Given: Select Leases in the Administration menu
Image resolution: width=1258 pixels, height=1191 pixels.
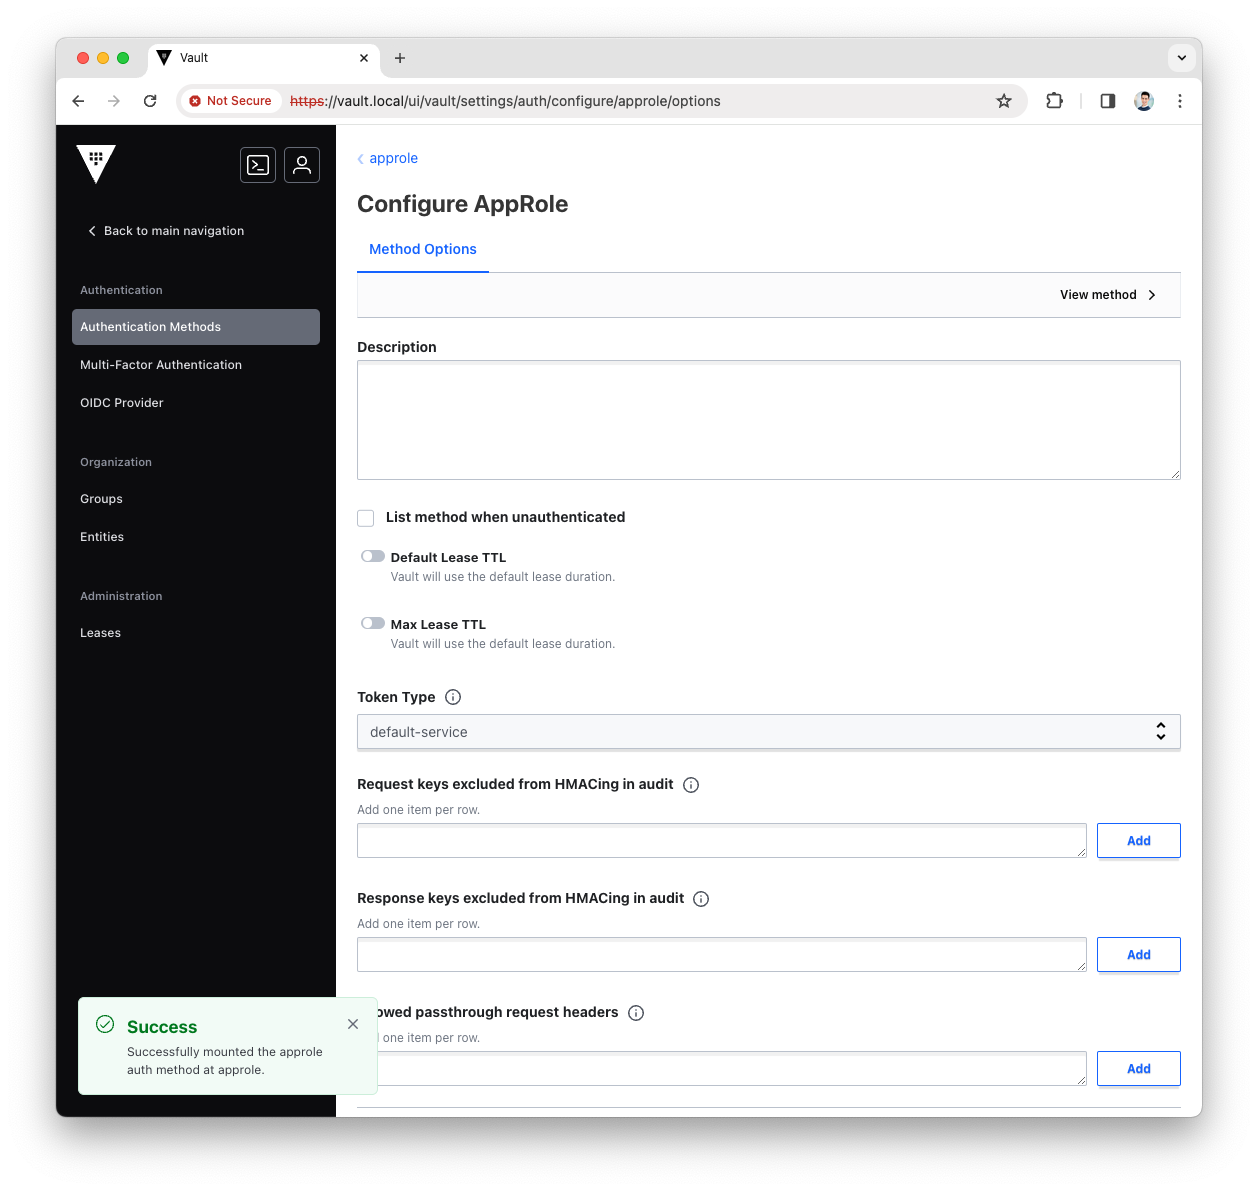Looking at the screenshot, I should (100, 632).
